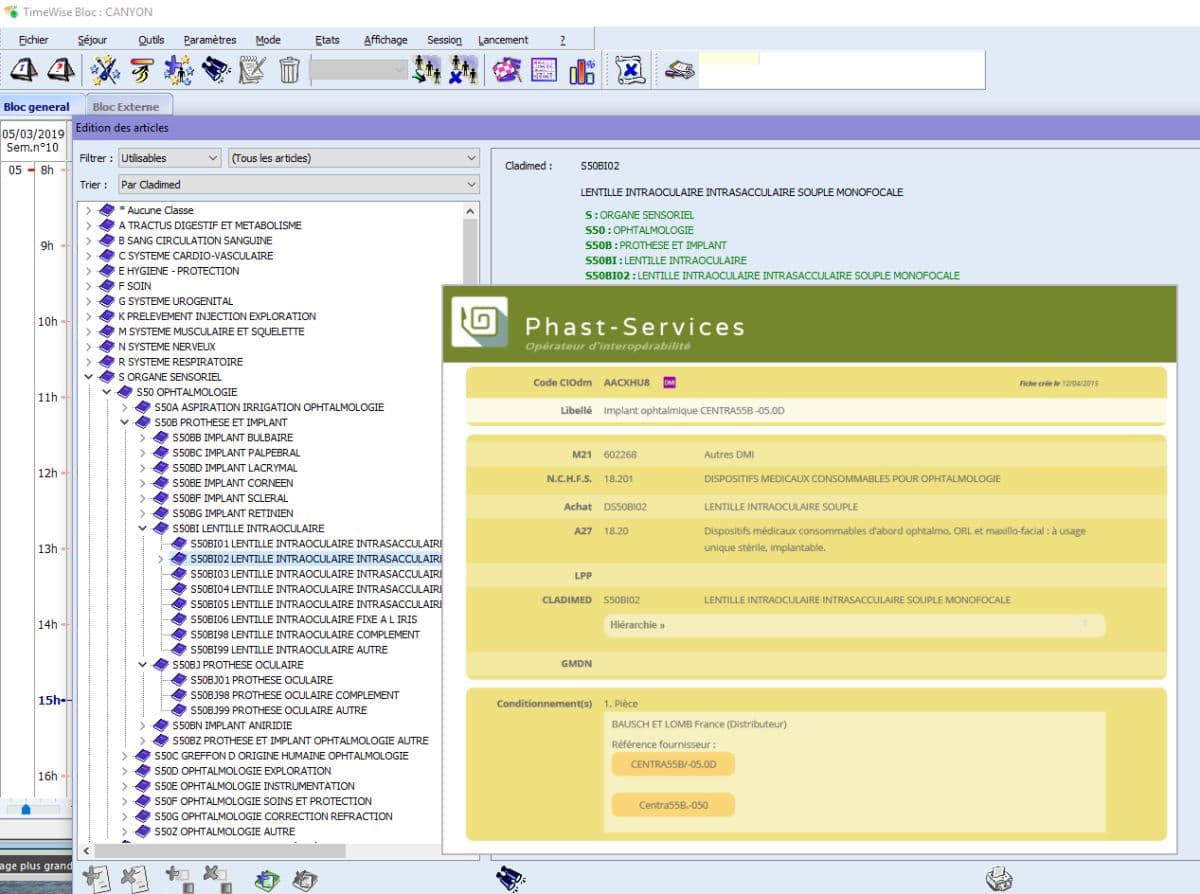1200x894 pixels.
Task: Click the add-document plus icon at bottom
Action: pyautogui.click(x=98, y=879)
